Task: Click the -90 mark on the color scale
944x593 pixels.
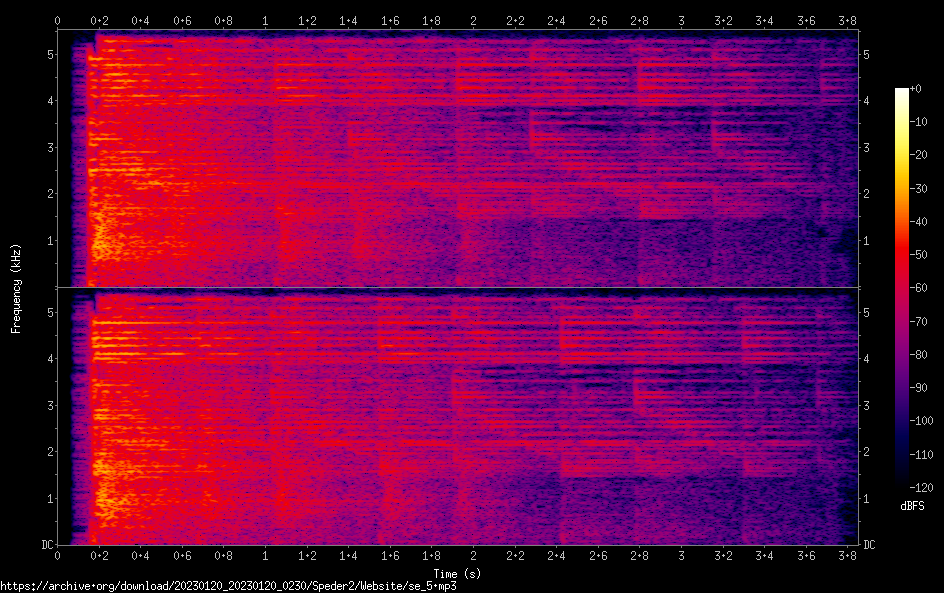Action: pyautogui.click(x=922, y=388)
